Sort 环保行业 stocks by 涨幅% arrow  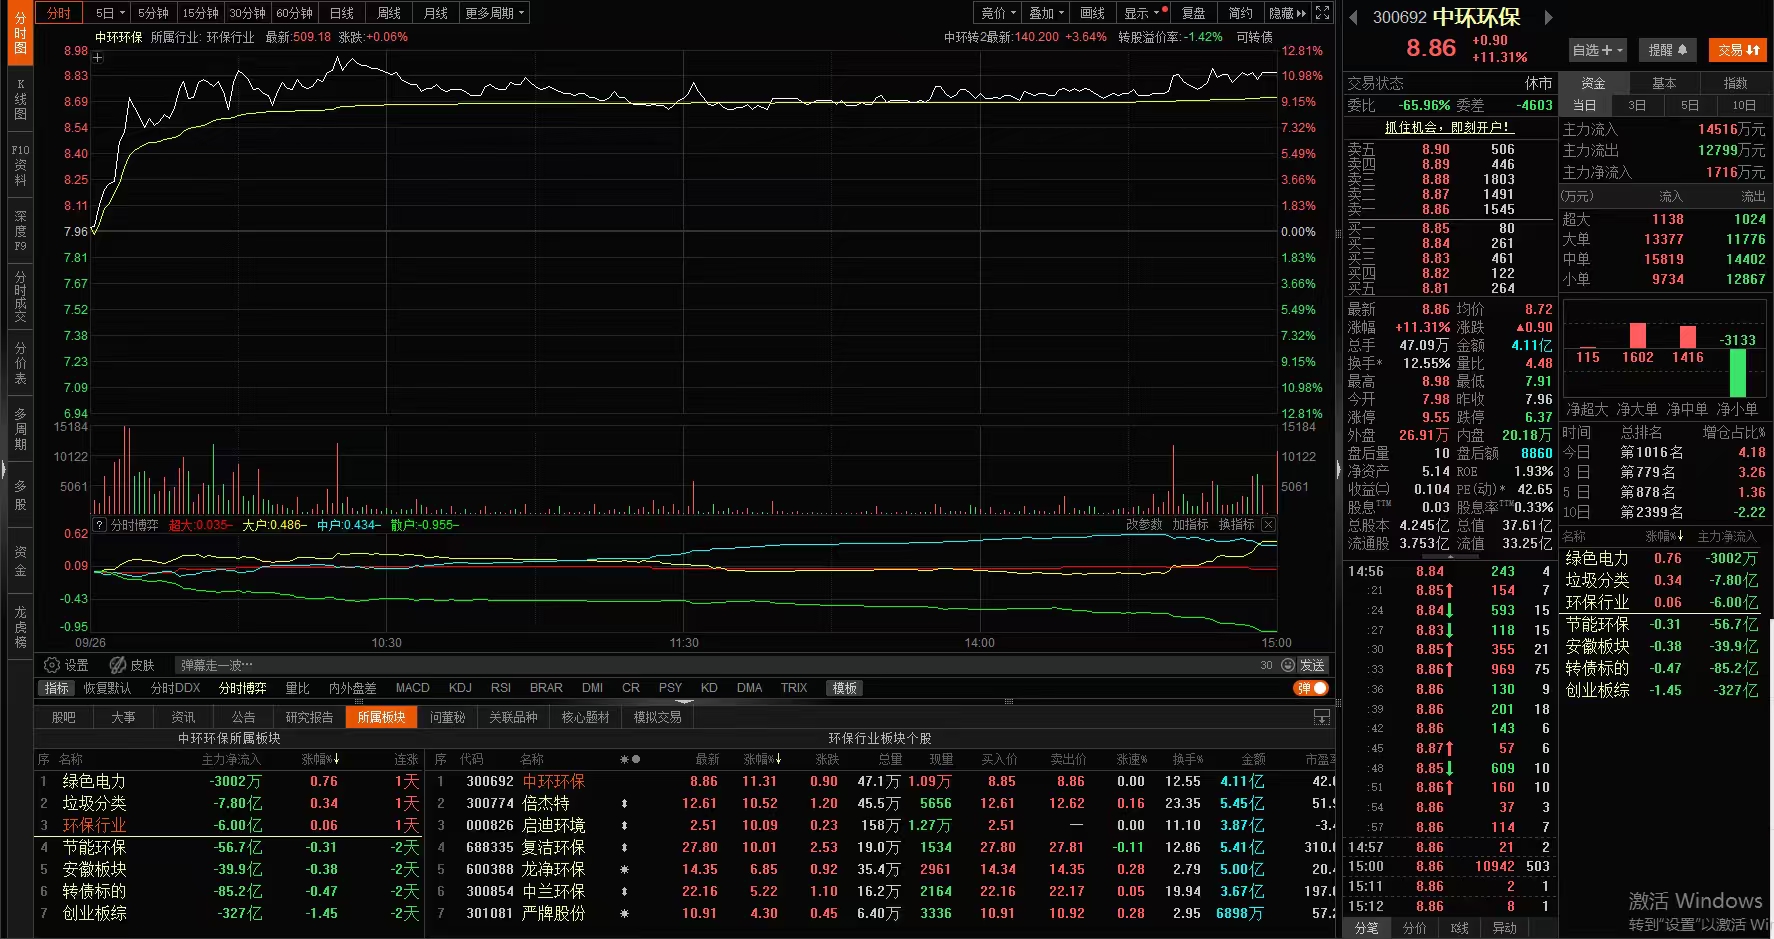(x=762, y=759)
